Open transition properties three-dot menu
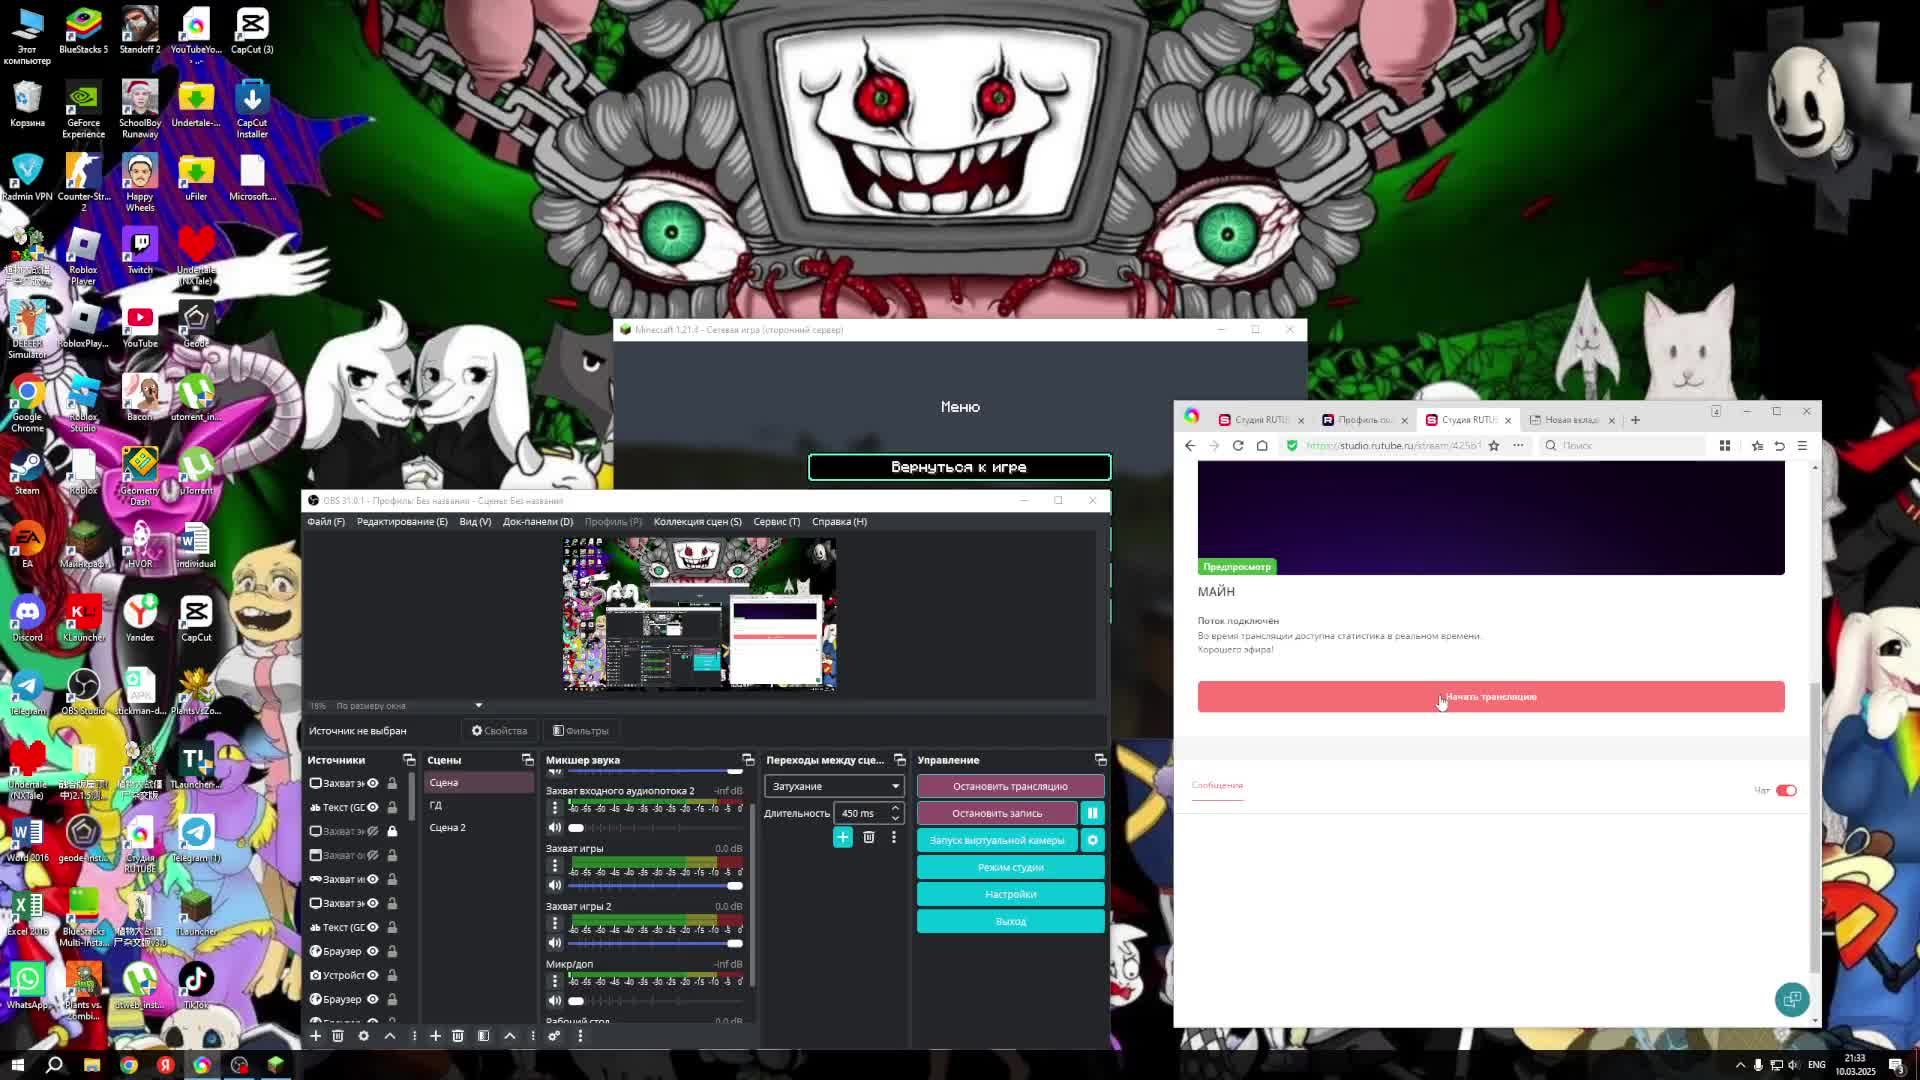This screenshot has width=1920, height=1080. (x=894, y=837)
